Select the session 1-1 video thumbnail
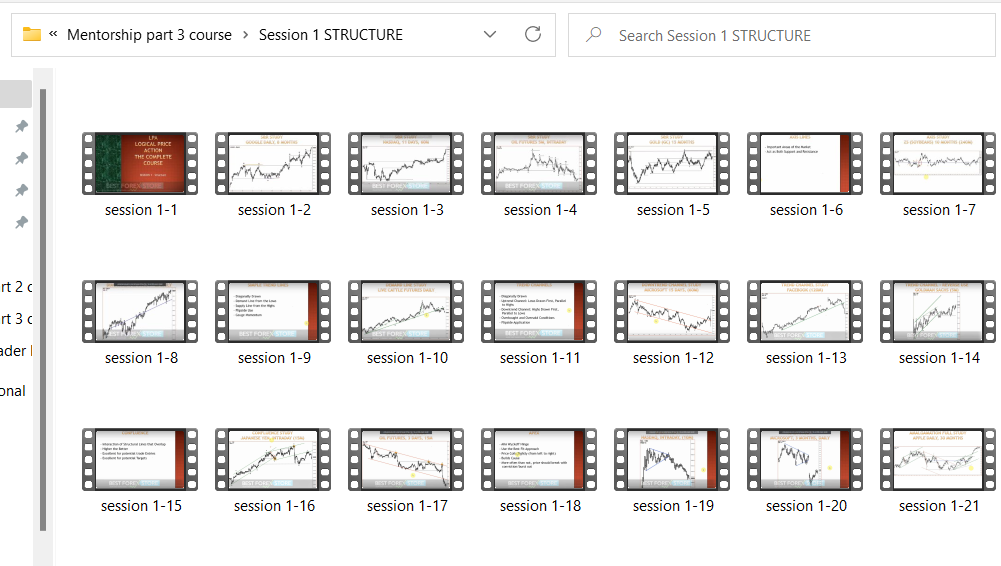 point(140,163)
